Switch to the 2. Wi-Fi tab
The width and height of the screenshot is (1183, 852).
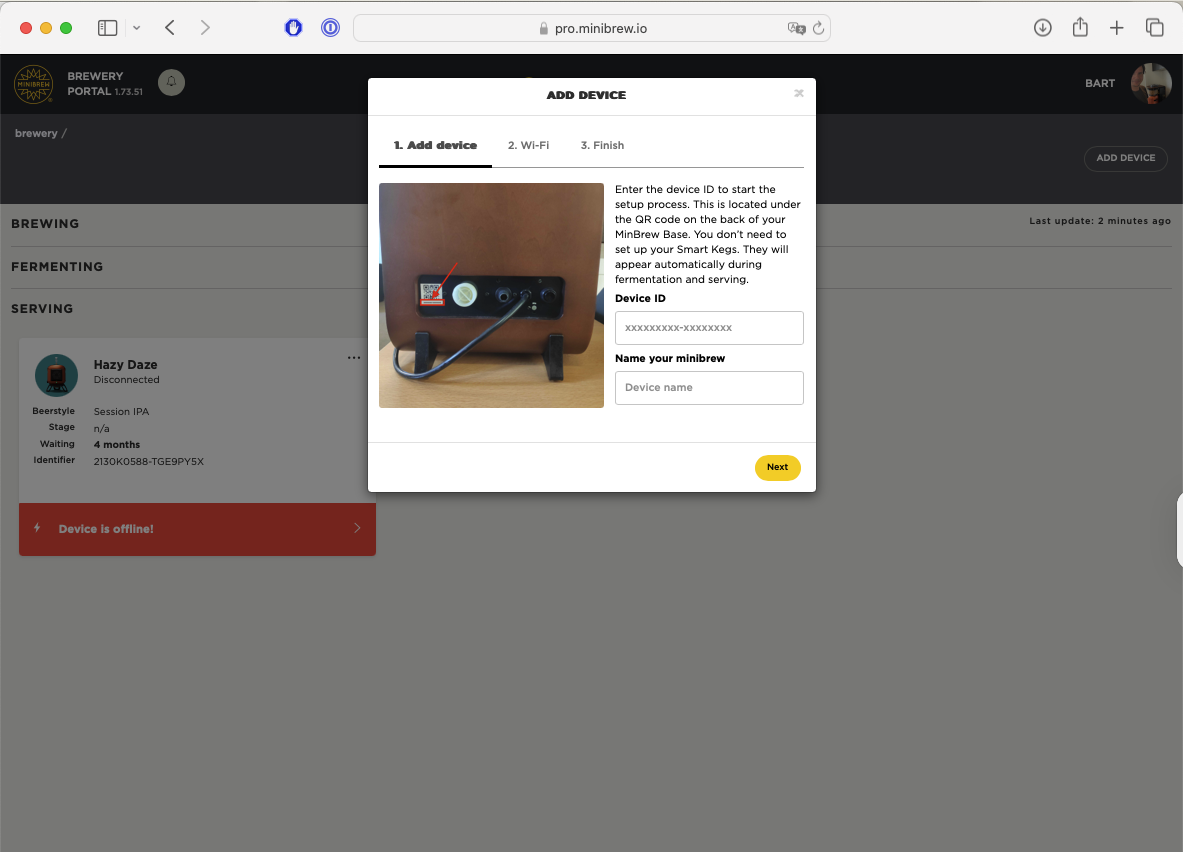[528, 146]
